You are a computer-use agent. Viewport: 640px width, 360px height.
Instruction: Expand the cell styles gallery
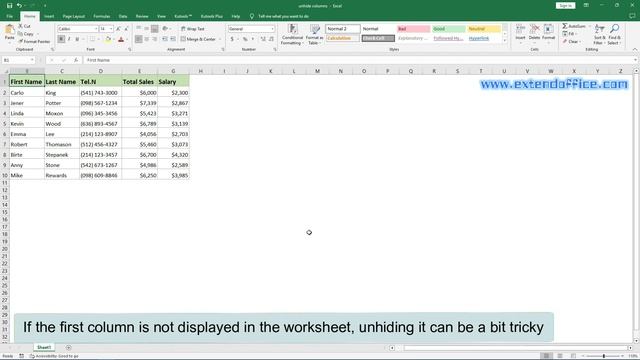(505, 40)
